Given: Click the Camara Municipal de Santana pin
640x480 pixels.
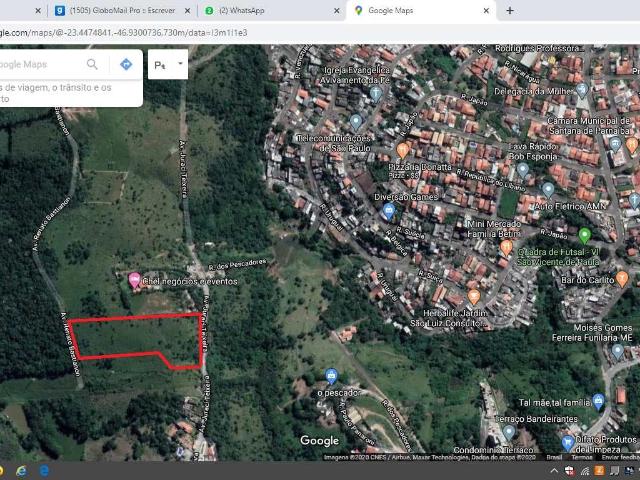Looking at the screenshot, I should tap(615, 144).
